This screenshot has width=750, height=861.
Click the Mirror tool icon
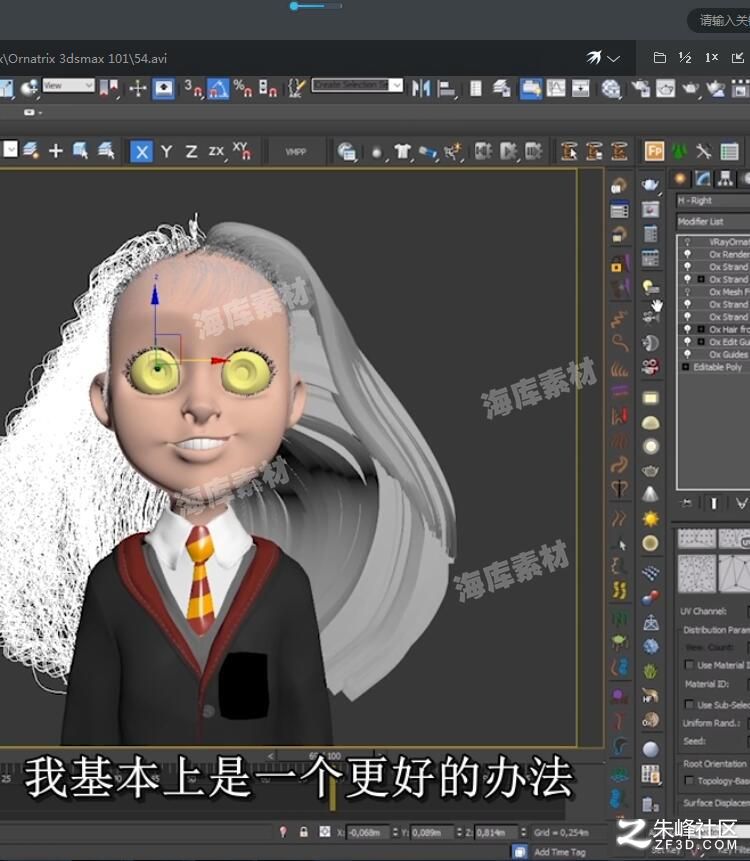421,88
